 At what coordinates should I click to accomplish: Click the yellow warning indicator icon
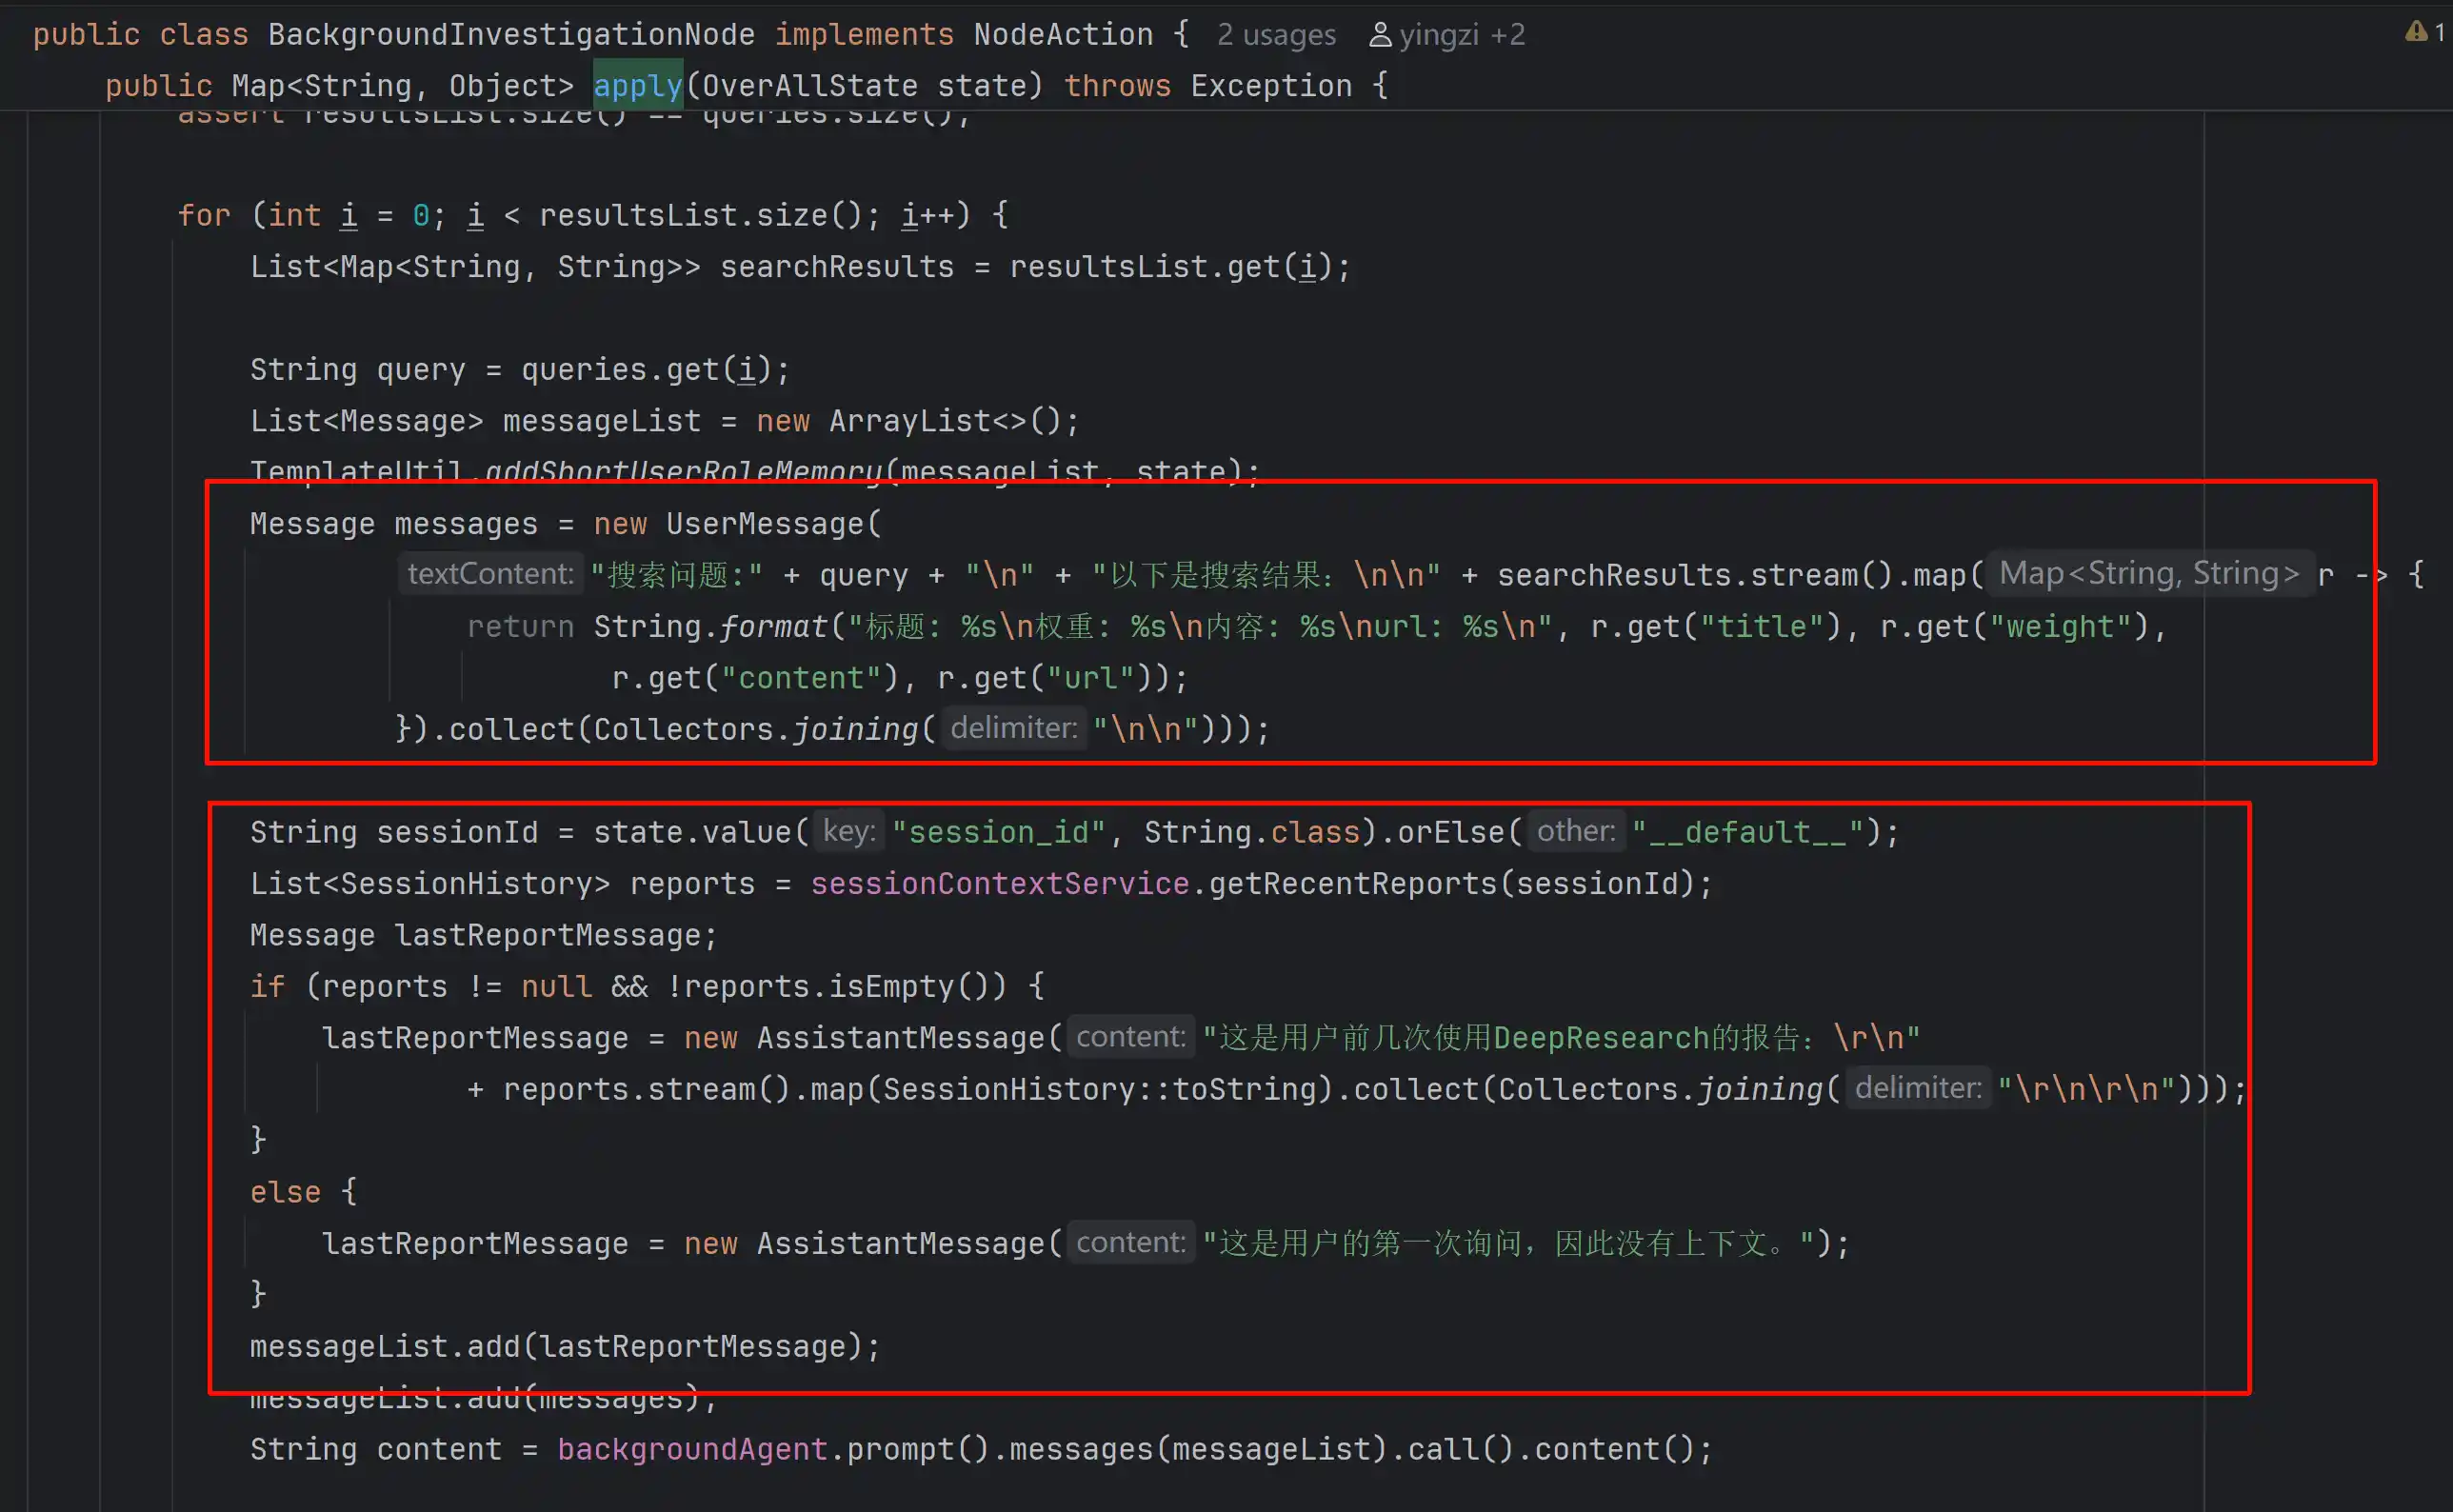click(x=2415, y=32)
